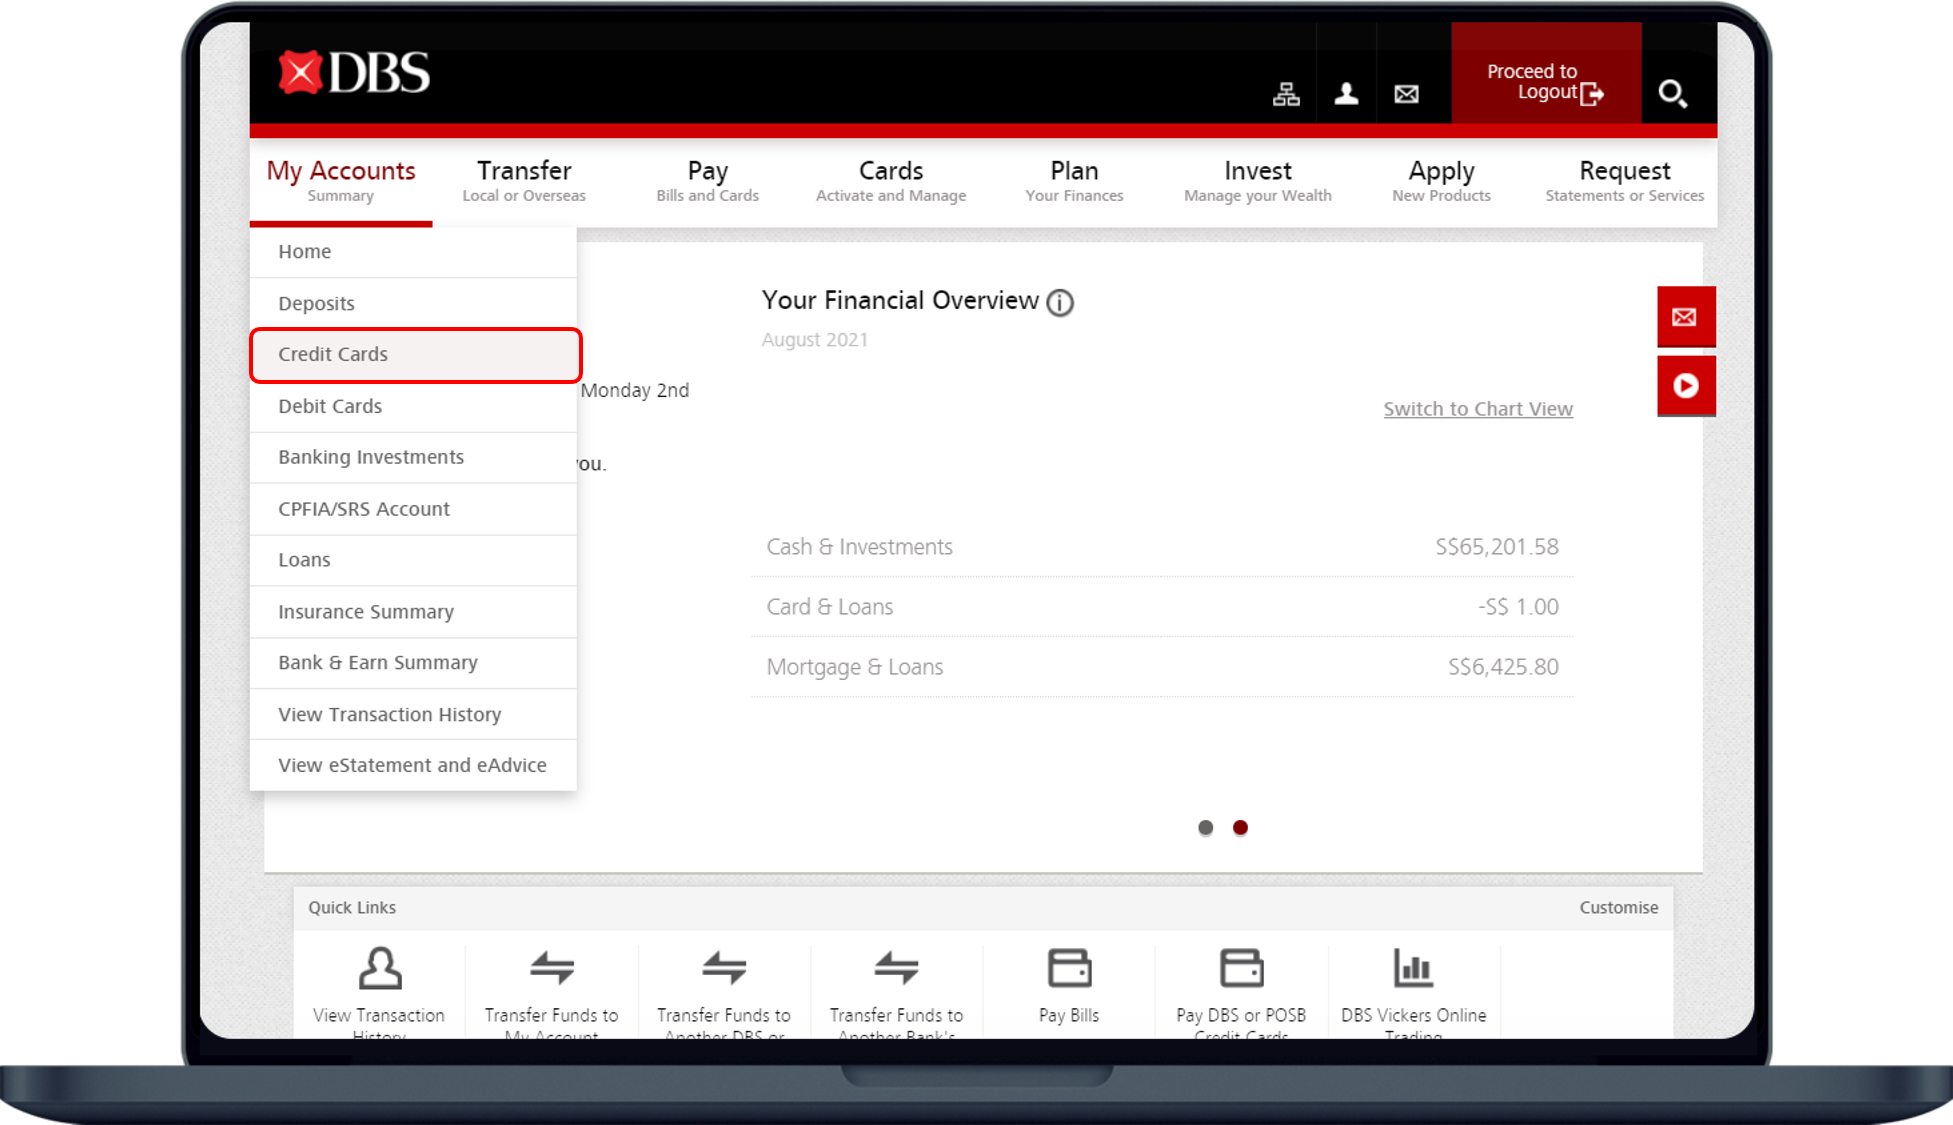Viewport: 1953px width, 1125px height.
Task: Select Banking Investments menu entry
Action: tap(413, 457)
